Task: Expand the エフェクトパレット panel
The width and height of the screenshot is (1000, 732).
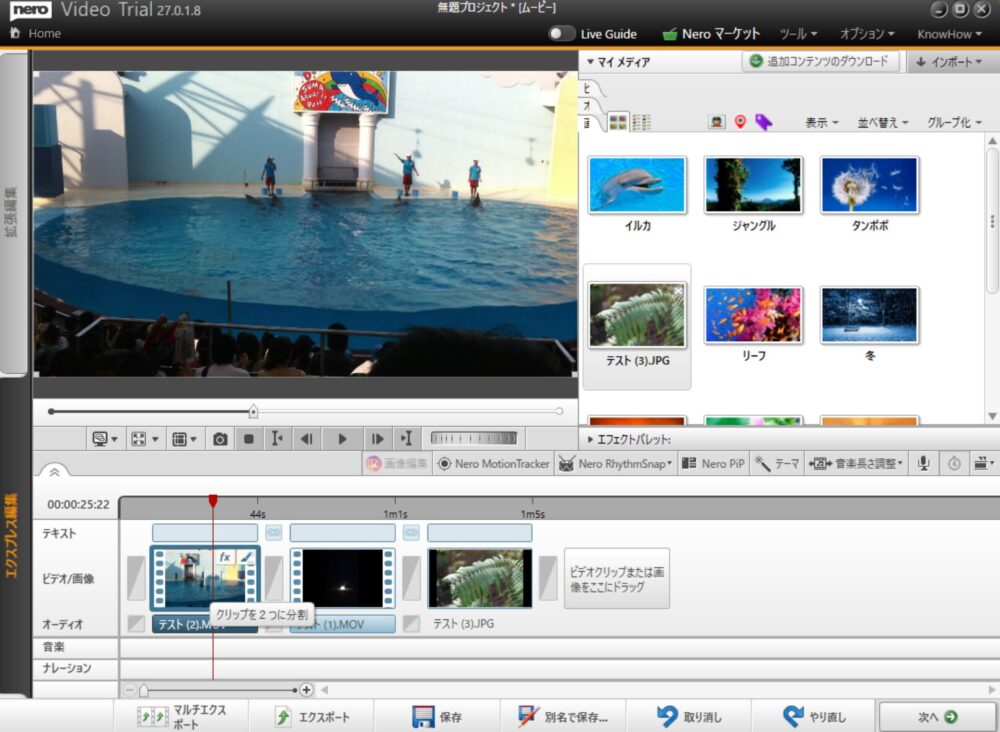Action: click(628, 439)
